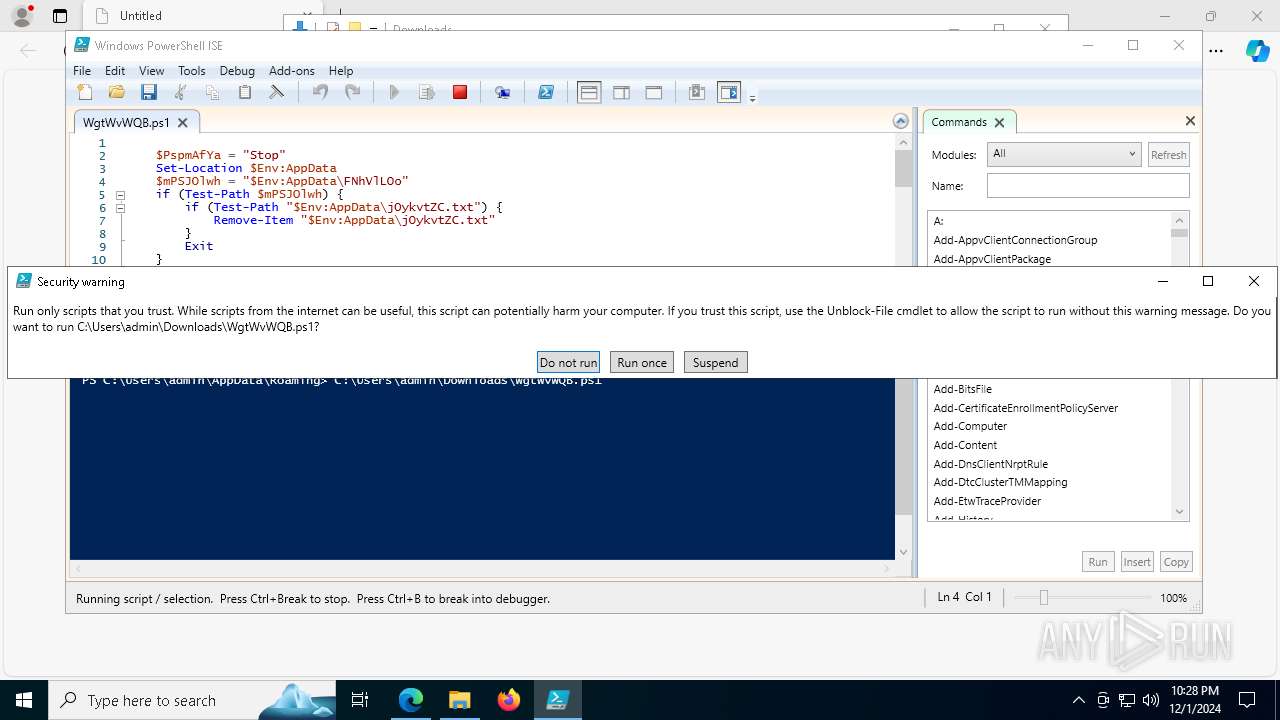Paste from clipboard toolbar icon
The width and height of the screenshot is (1280, 720).
[x=245, y=93]
